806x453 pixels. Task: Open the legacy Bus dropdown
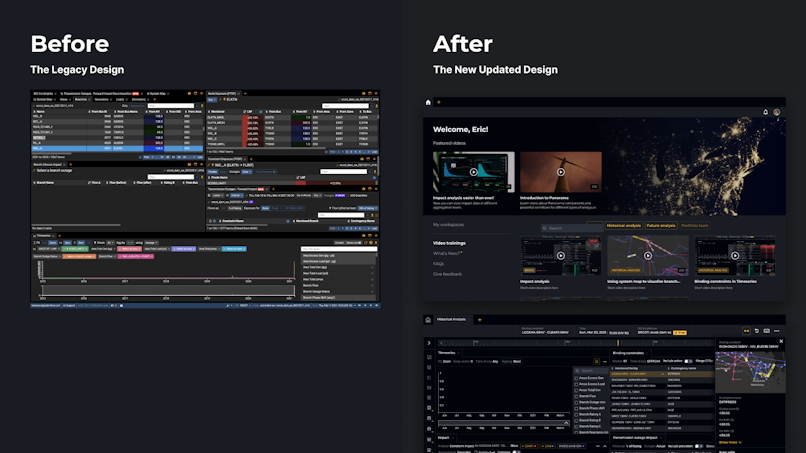pyautogui.click(x=212, y=100)
